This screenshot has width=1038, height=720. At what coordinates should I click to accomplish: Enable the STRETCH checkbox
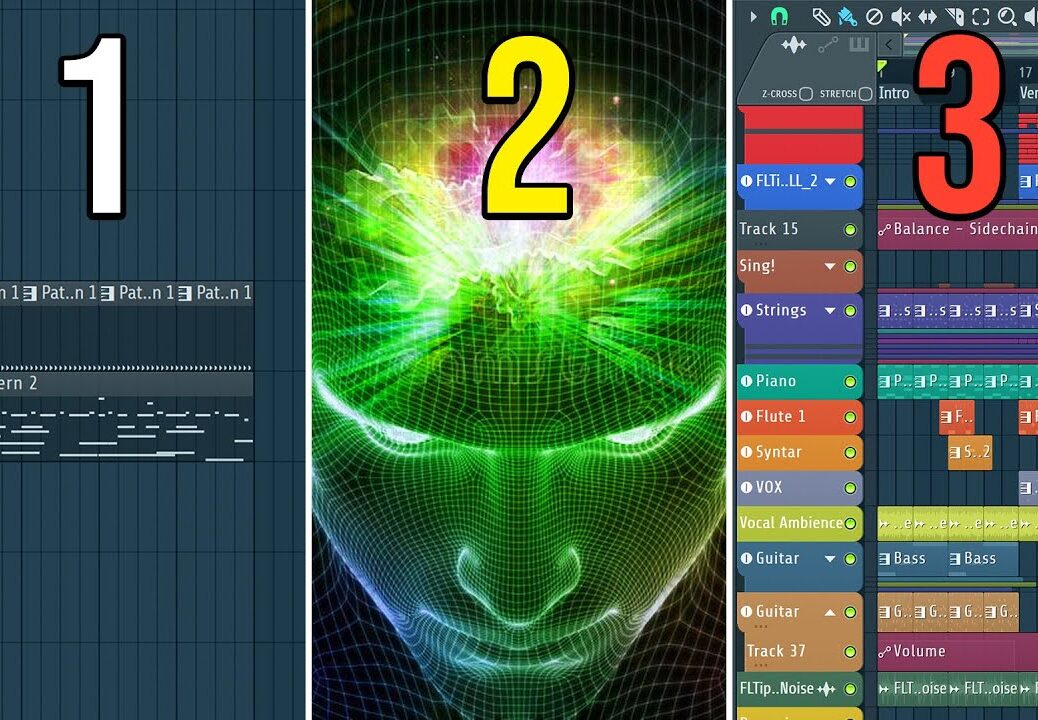[865, 94]
